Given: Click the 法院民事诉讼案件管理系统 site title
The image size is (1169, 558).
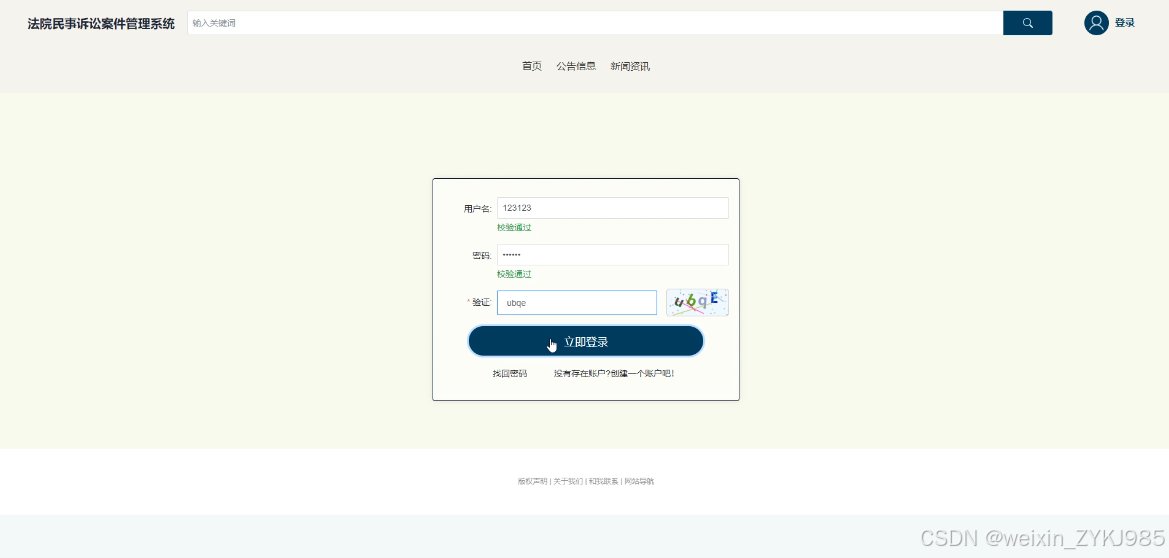Looking at the screenshot, I should tap(101, 24).
